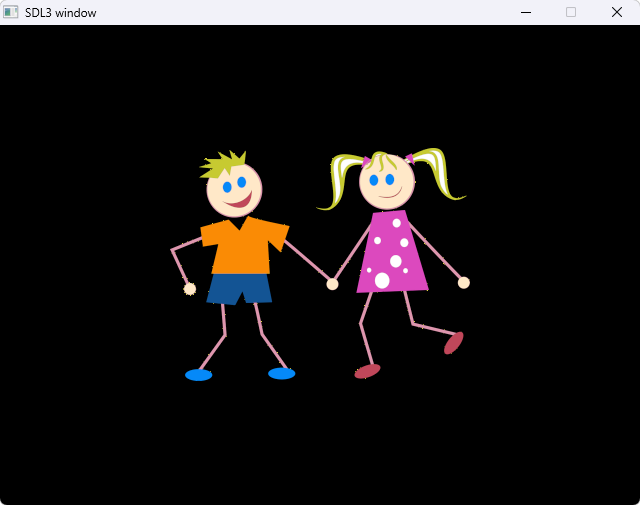The image size is (640, 505).
Task: Click the boy's spiky yellow hair
Action: pyautogui.click(x=222, y=164)
